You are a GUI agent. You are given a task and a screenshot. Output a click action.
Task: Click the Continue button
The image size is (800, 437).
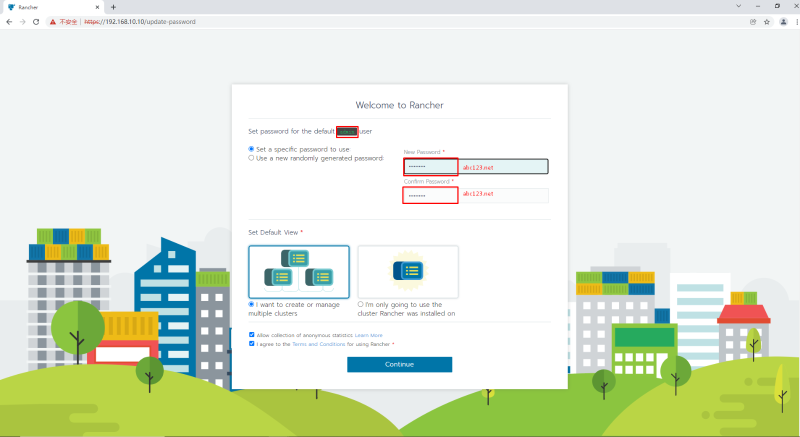tap(399, 364)
